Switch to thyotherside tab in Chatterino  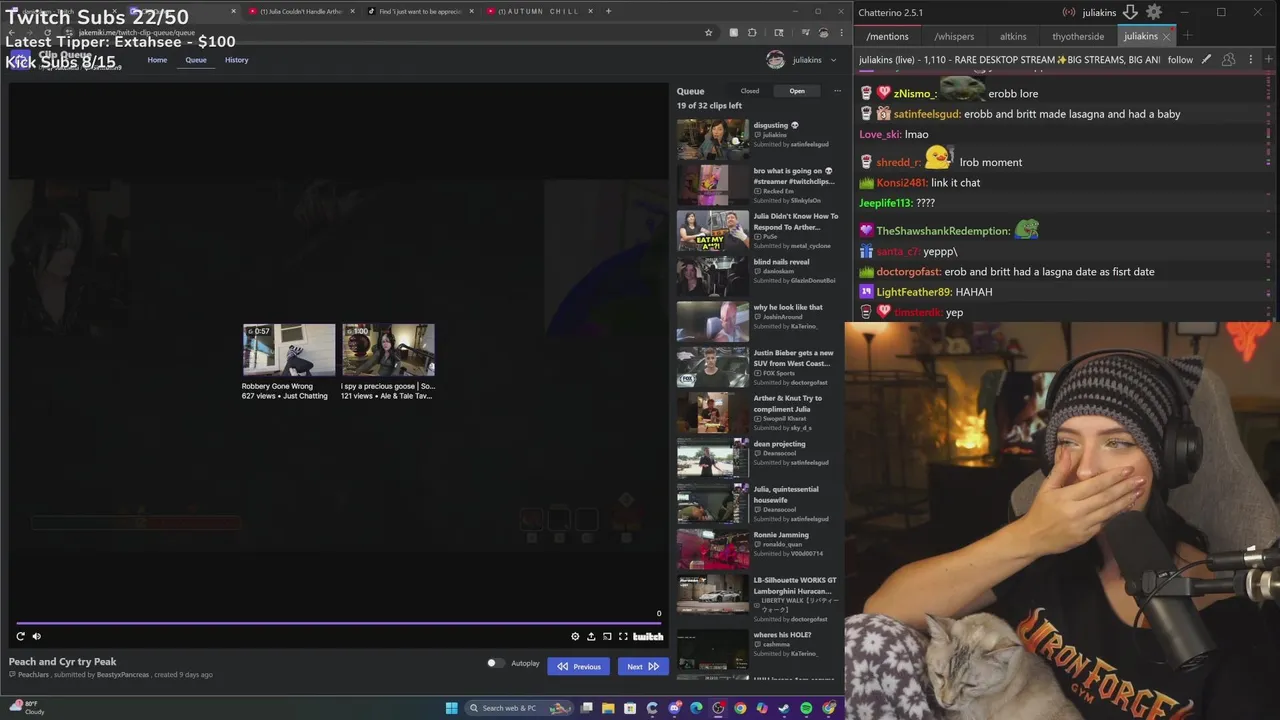1078,36
